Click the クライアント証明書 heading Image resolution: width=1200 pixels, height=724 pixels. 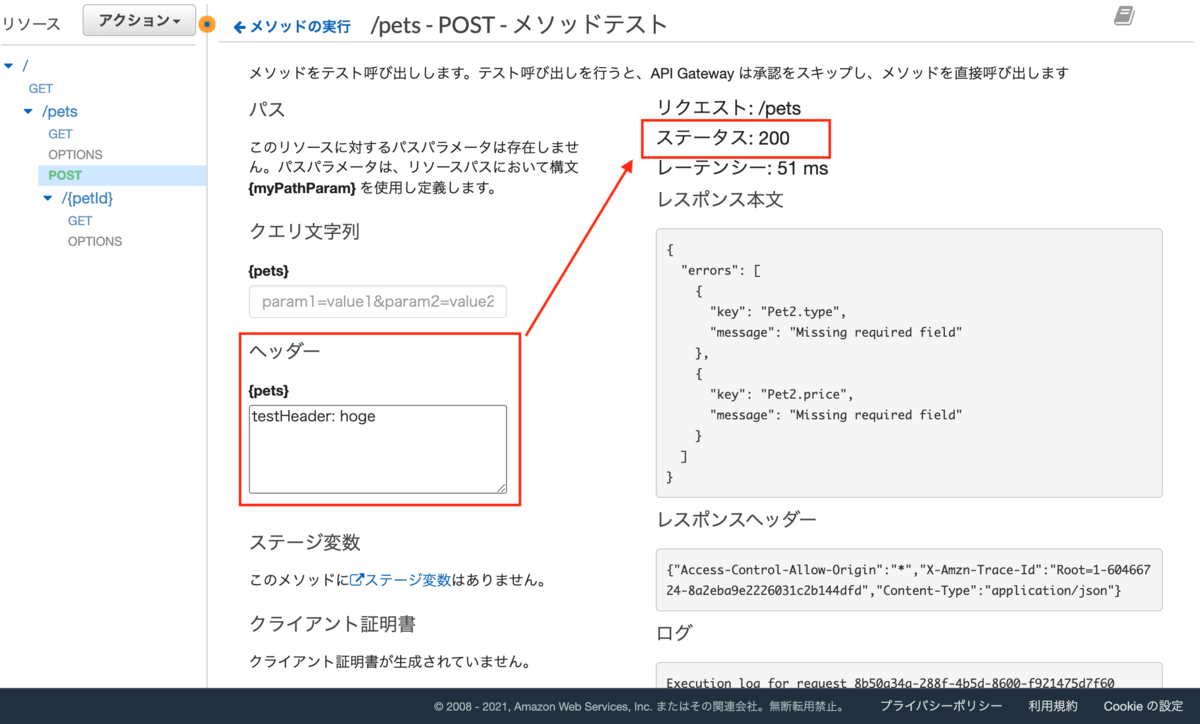click(x=333, y=624)
